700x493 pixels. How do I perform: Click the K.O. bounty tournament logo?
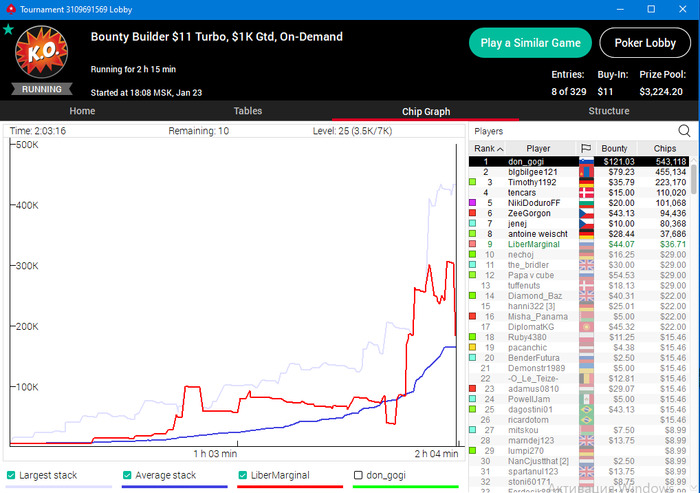[x=42, y=52]
